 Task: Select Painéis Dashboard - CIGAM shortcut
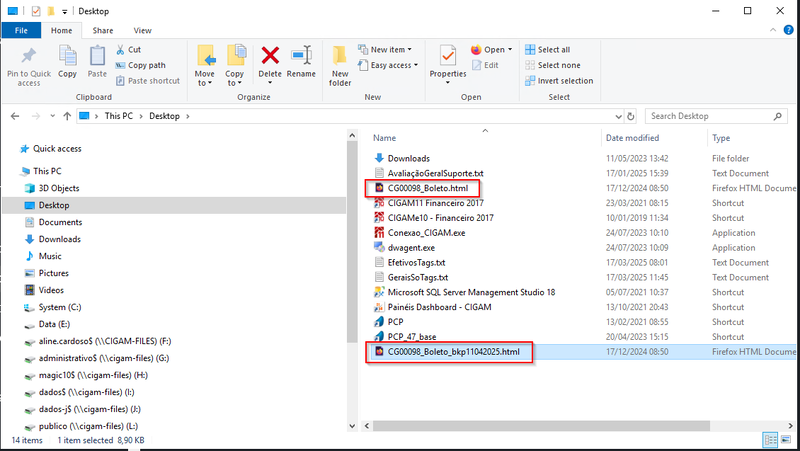439,307
